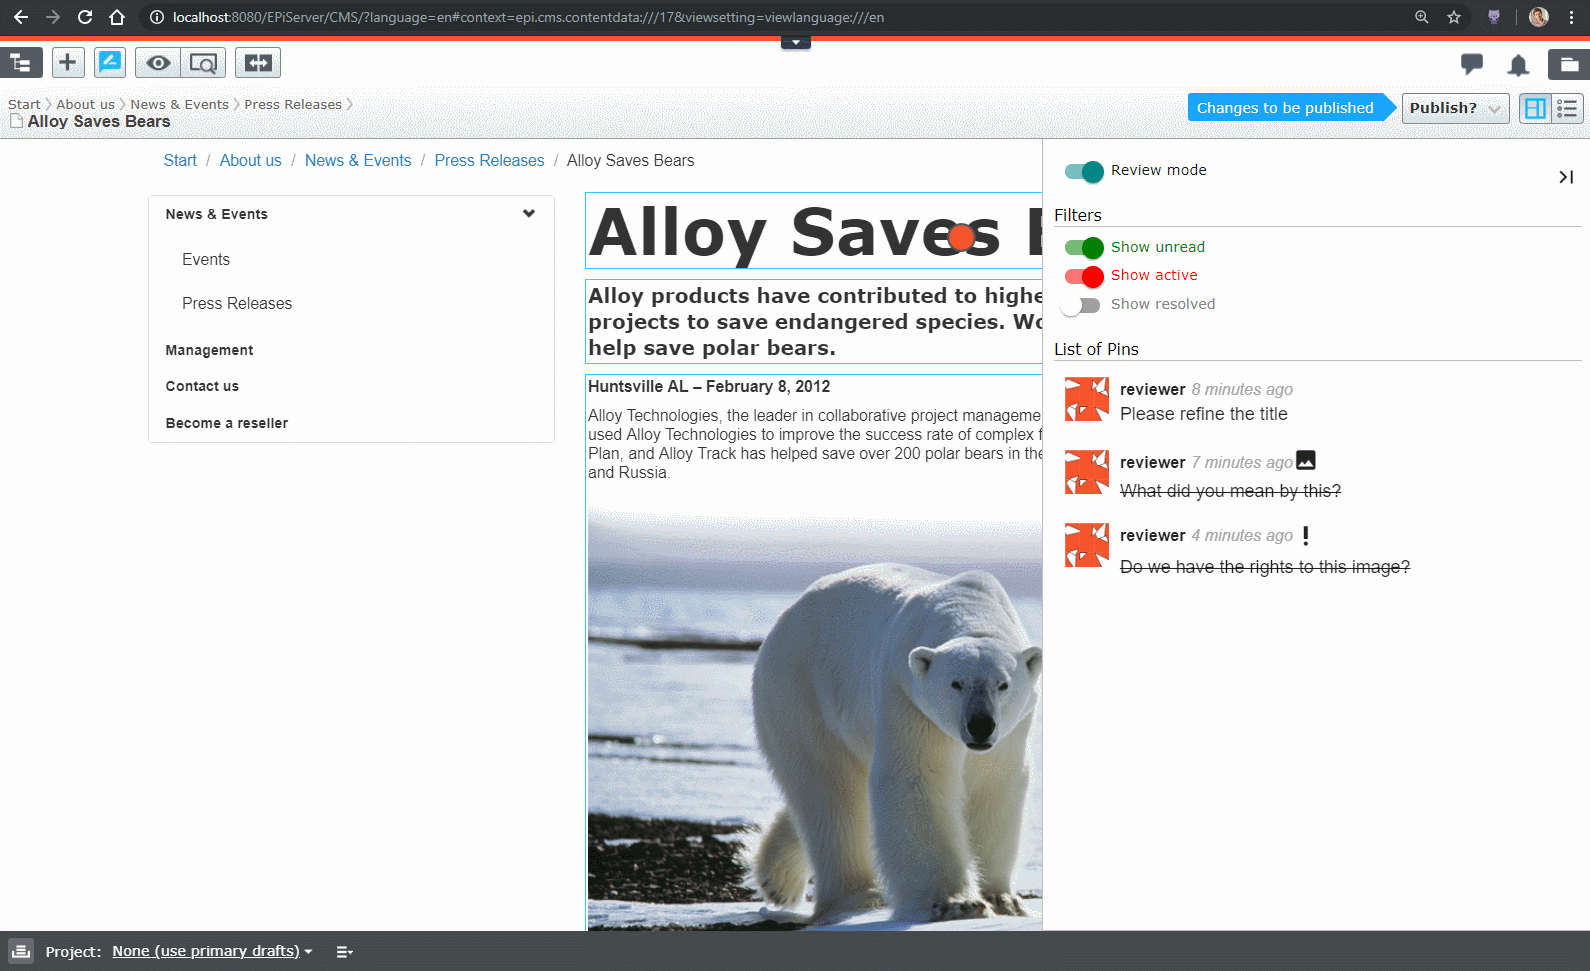Click browser forward arrow
The height and width of the screenshot is (971, 1590).
click(53, 17)
